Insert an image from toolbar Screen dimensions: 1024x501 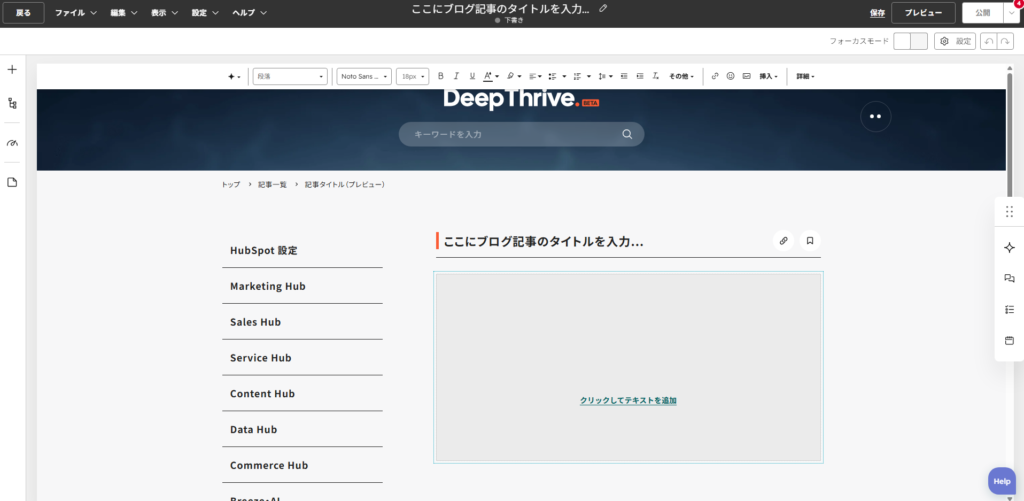[746, 76]
